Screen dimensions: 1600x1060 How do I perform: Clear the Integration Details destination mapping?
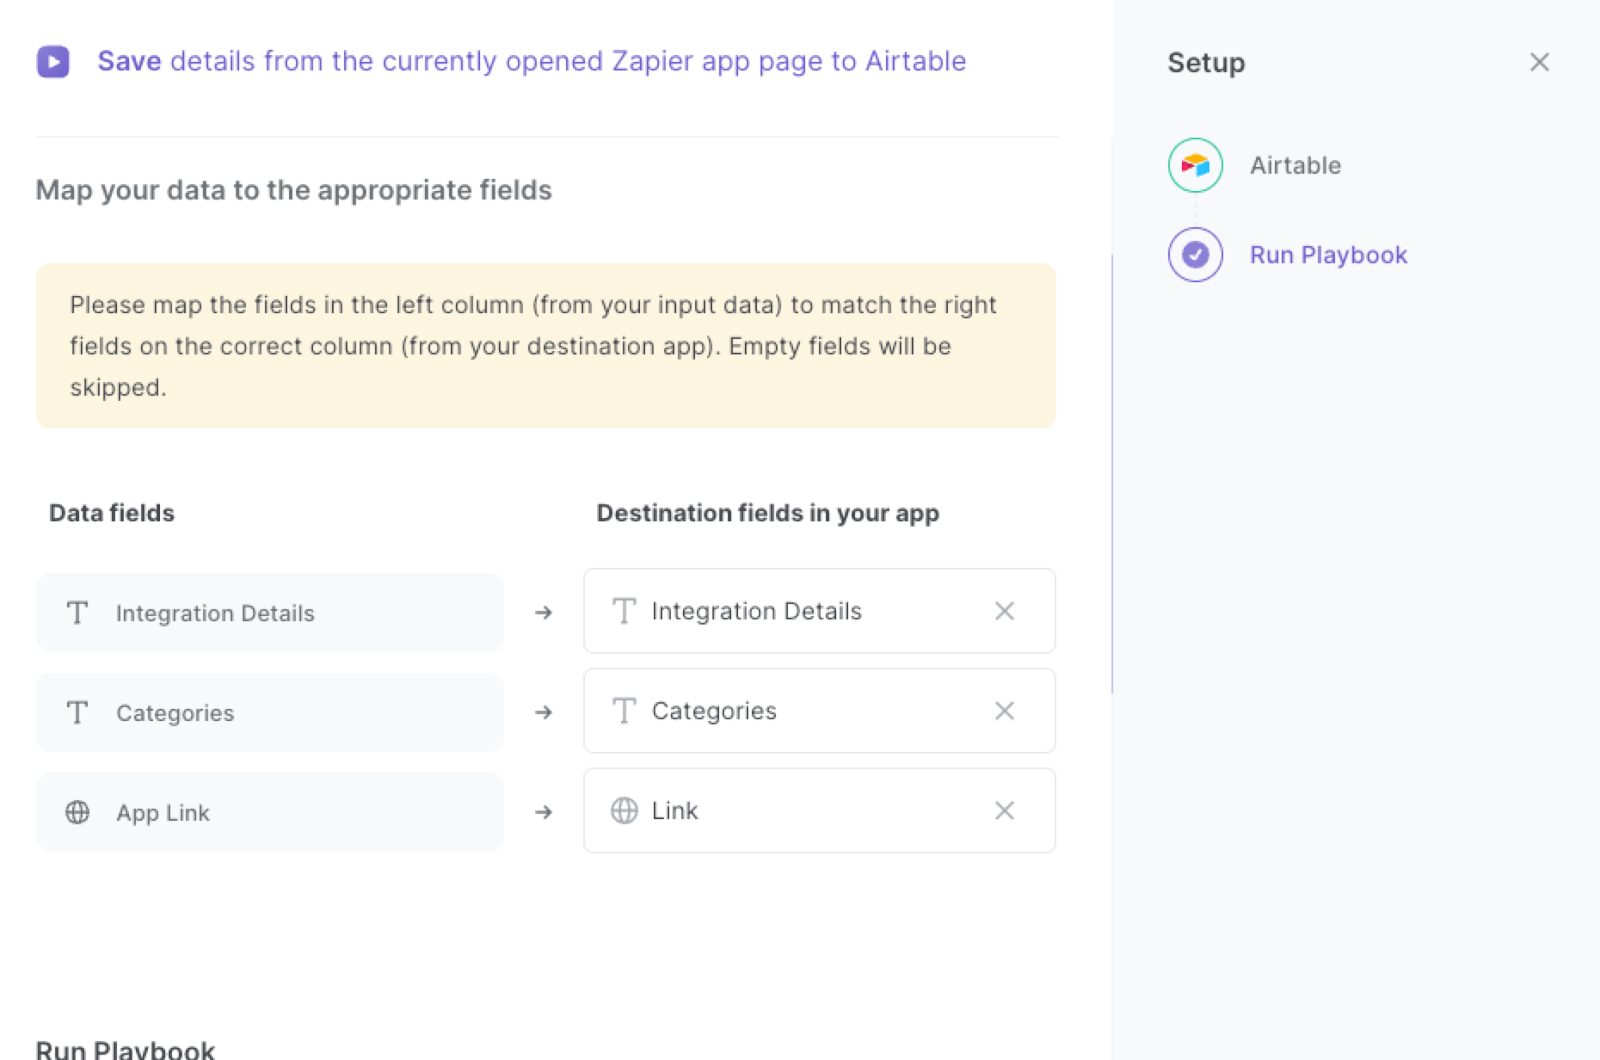1005,611
